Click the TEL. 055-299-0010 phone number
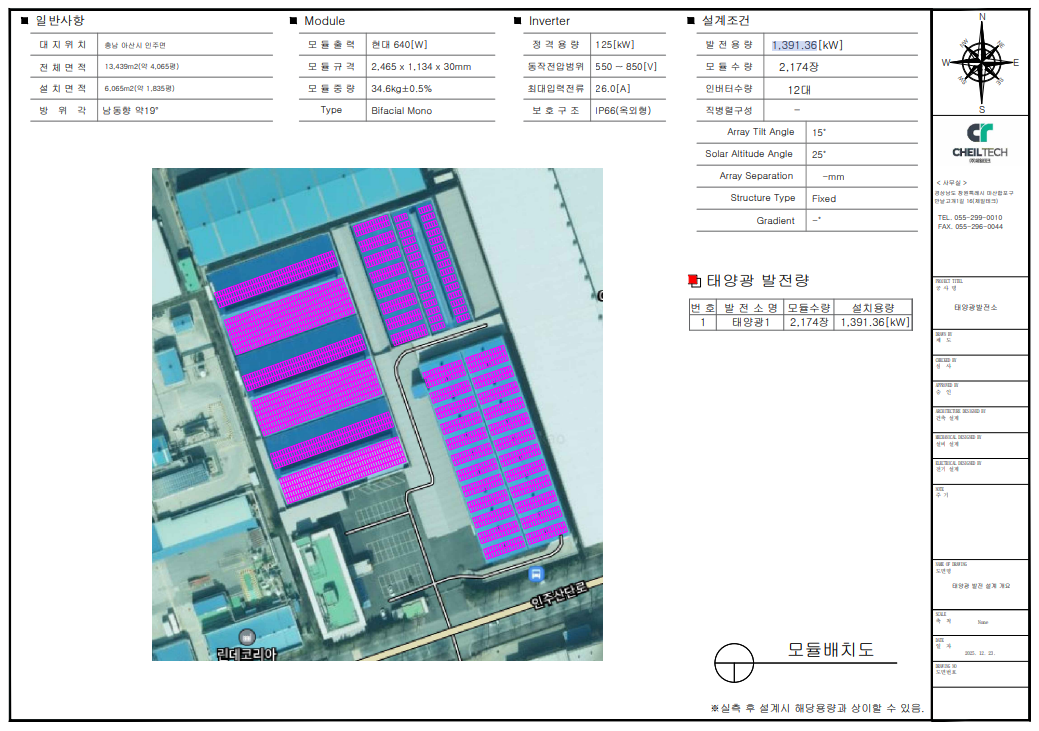Screen dimensions: 1039x731 969,217
